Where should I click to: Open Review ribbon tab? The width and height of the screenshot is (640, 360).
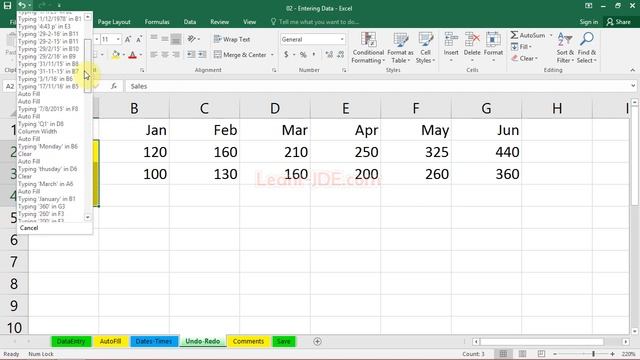click(220, 22)
